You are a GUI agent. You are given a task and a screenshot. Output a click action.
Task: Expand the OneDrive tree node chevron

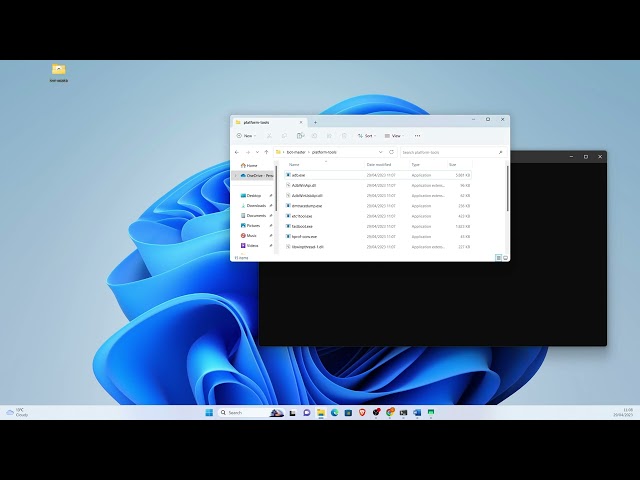236,176
